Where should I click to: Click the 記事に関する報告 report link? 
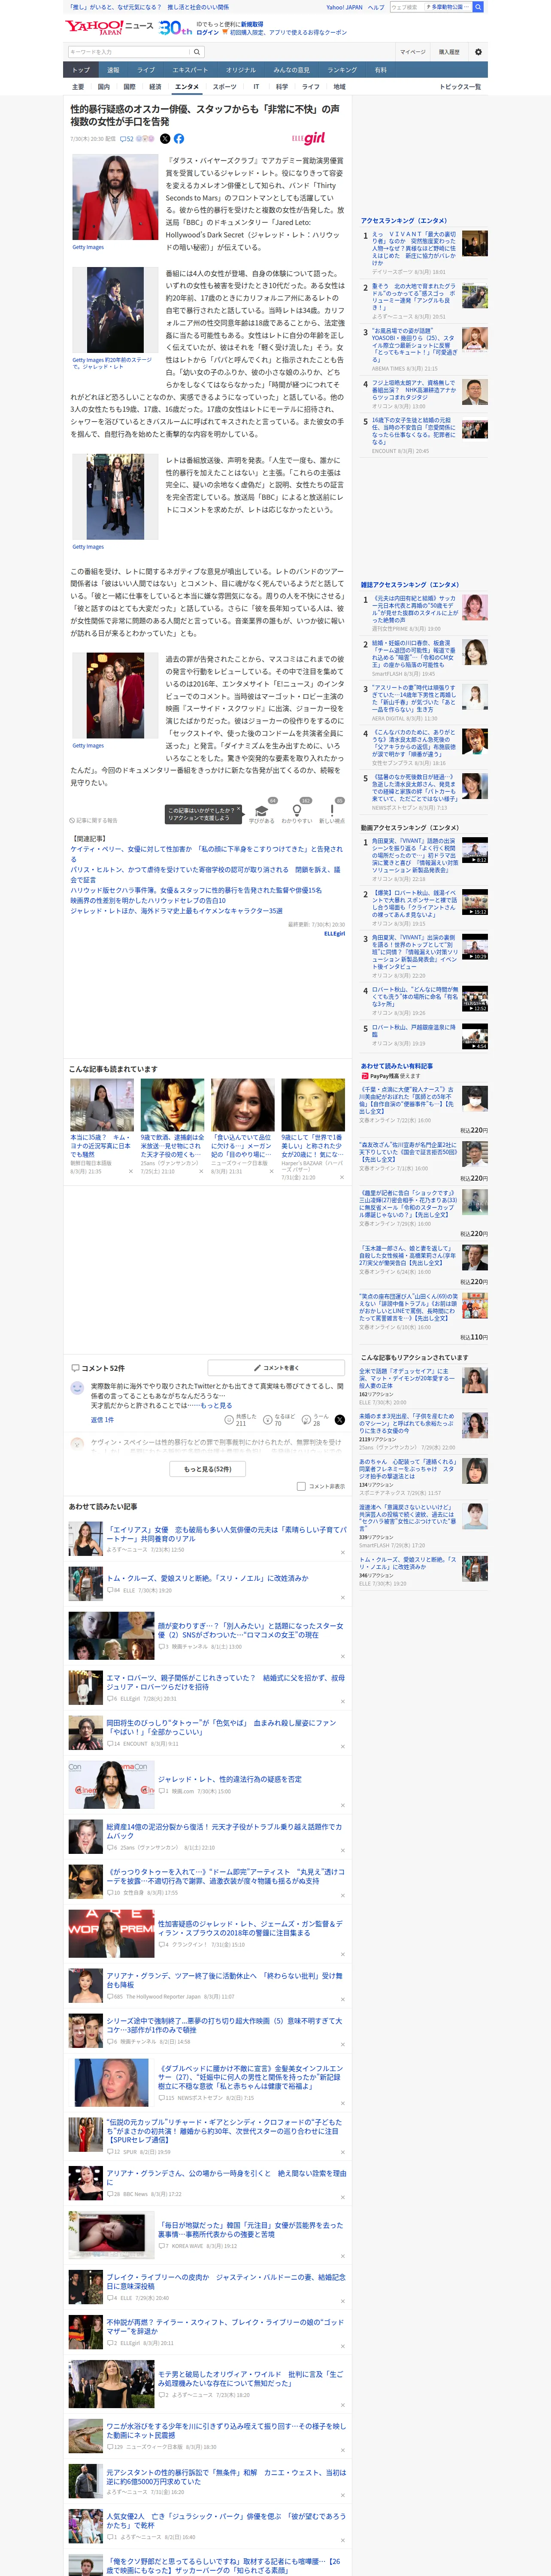94,820
